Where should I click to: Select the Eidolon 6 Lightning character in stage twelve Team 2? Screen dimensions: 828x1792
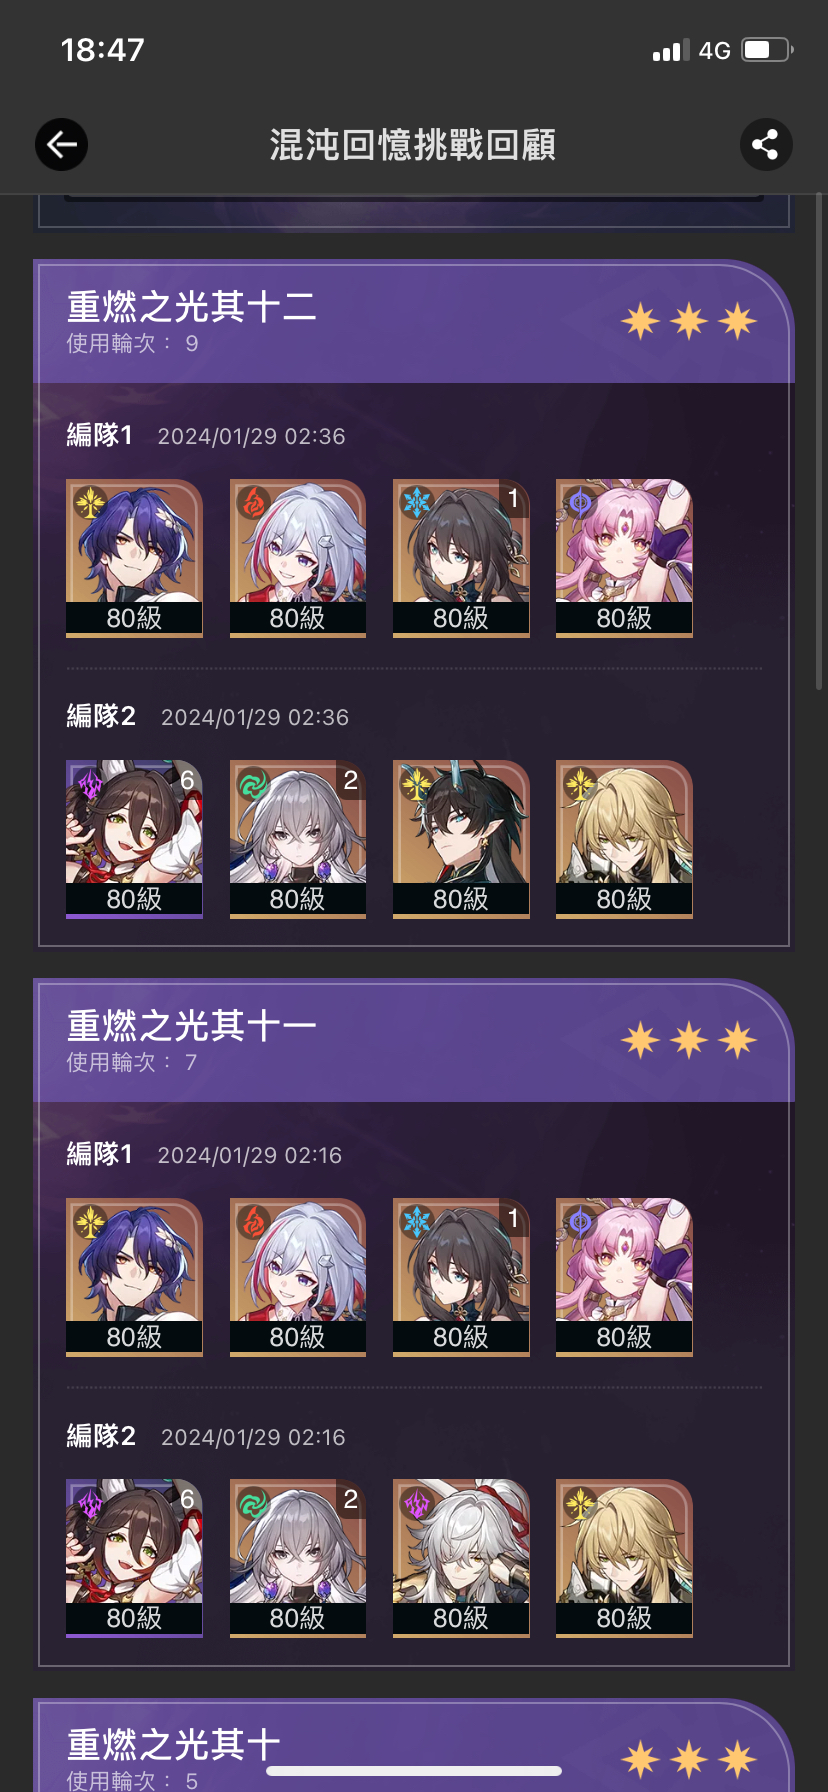pos(134,839)
